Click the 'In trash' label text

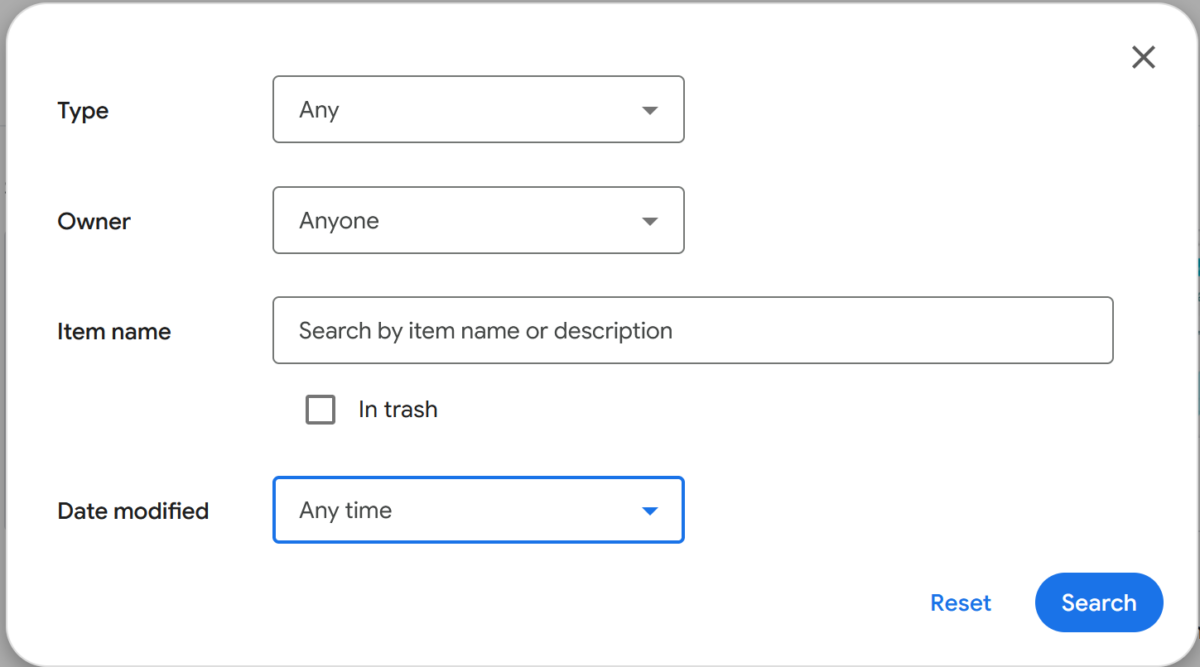pyautogui.click(x=398, y=410)
